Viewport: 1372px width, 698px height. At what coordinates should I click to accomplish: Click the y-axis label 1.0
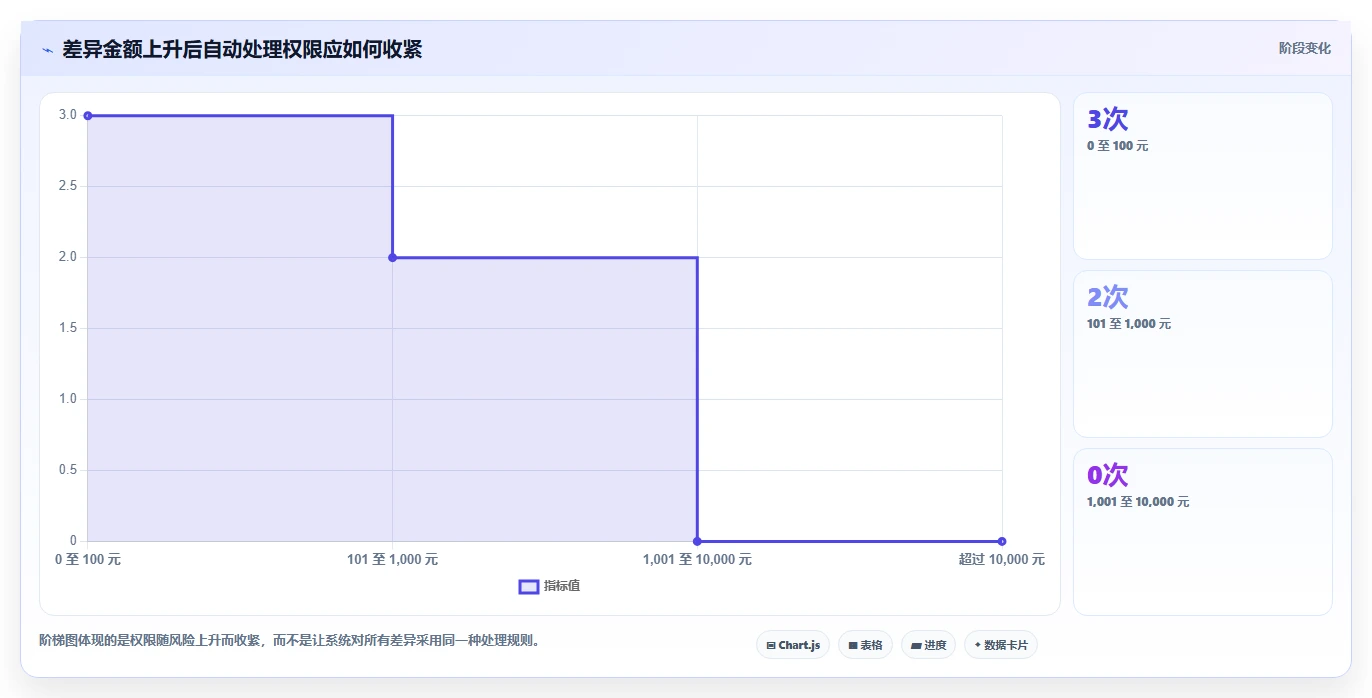click(68, 399)
